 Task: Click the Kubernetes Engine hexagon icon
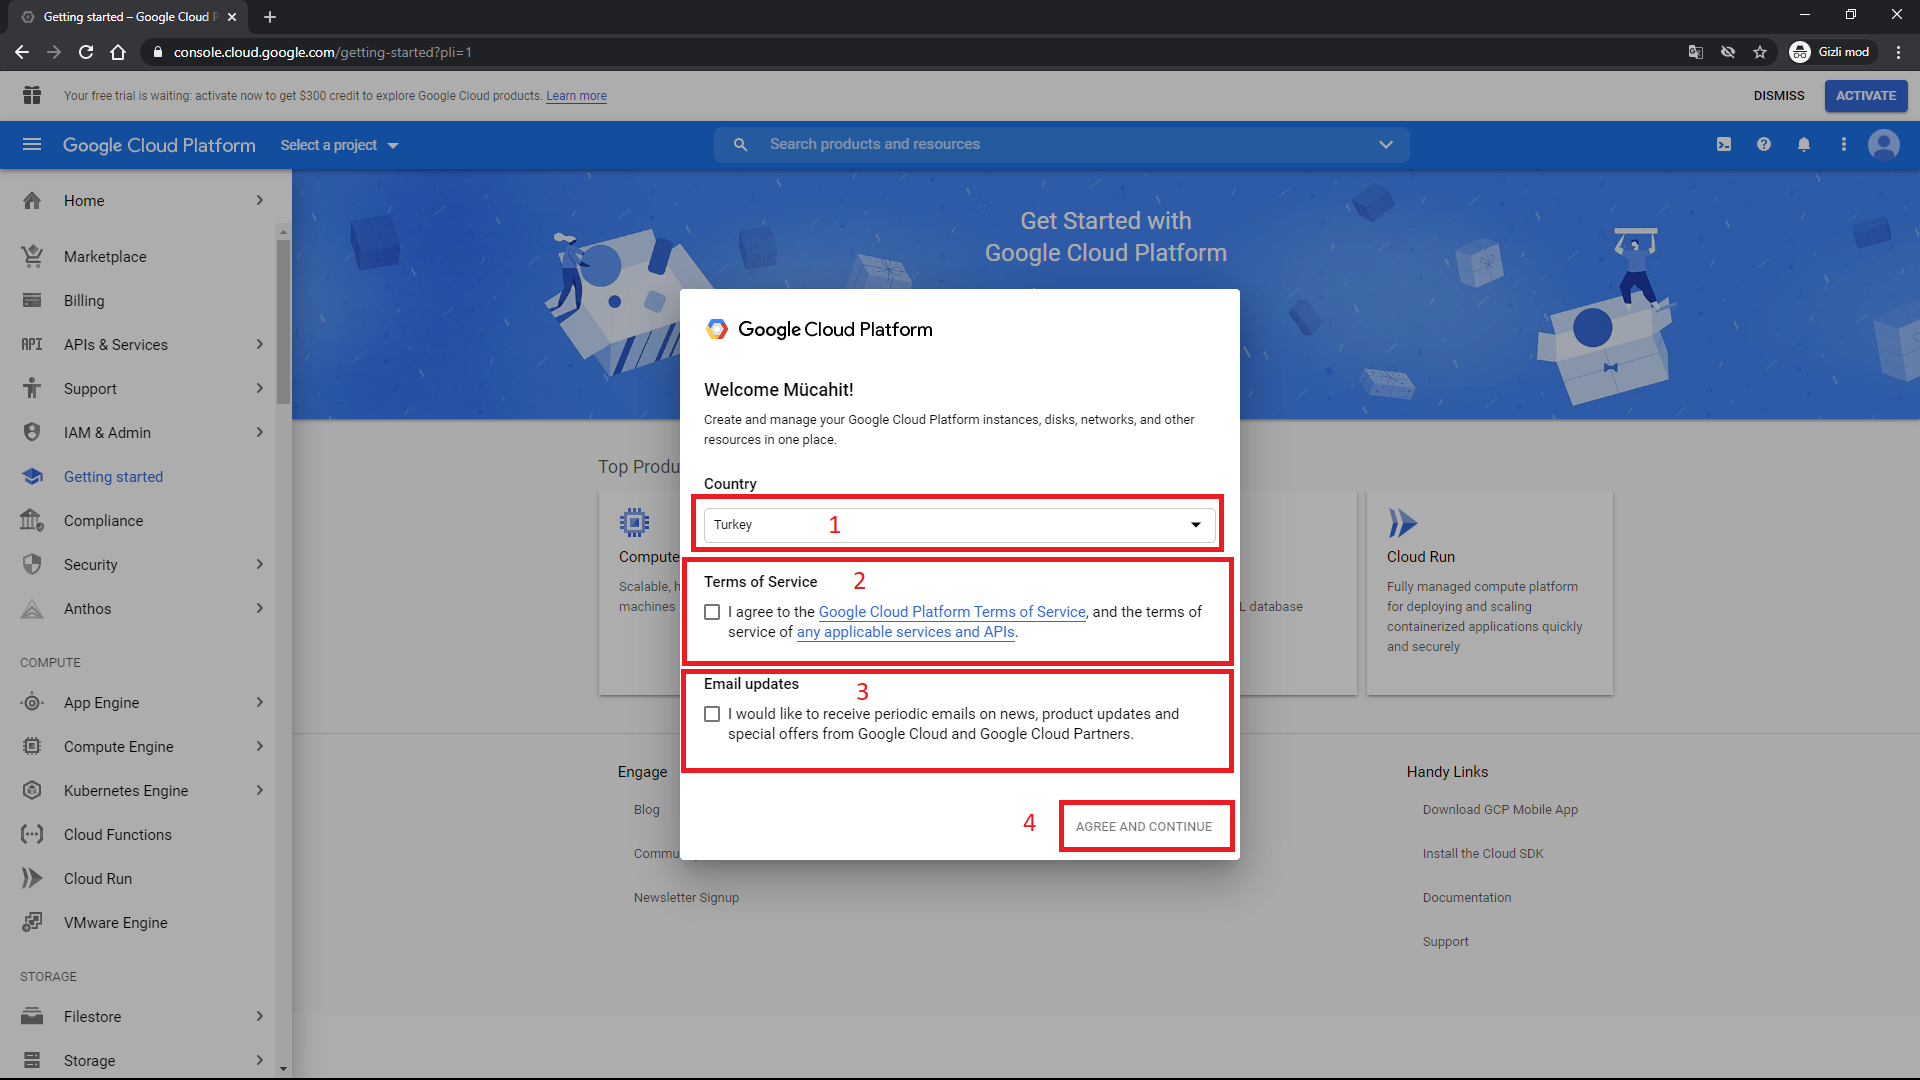click(32, 790)
